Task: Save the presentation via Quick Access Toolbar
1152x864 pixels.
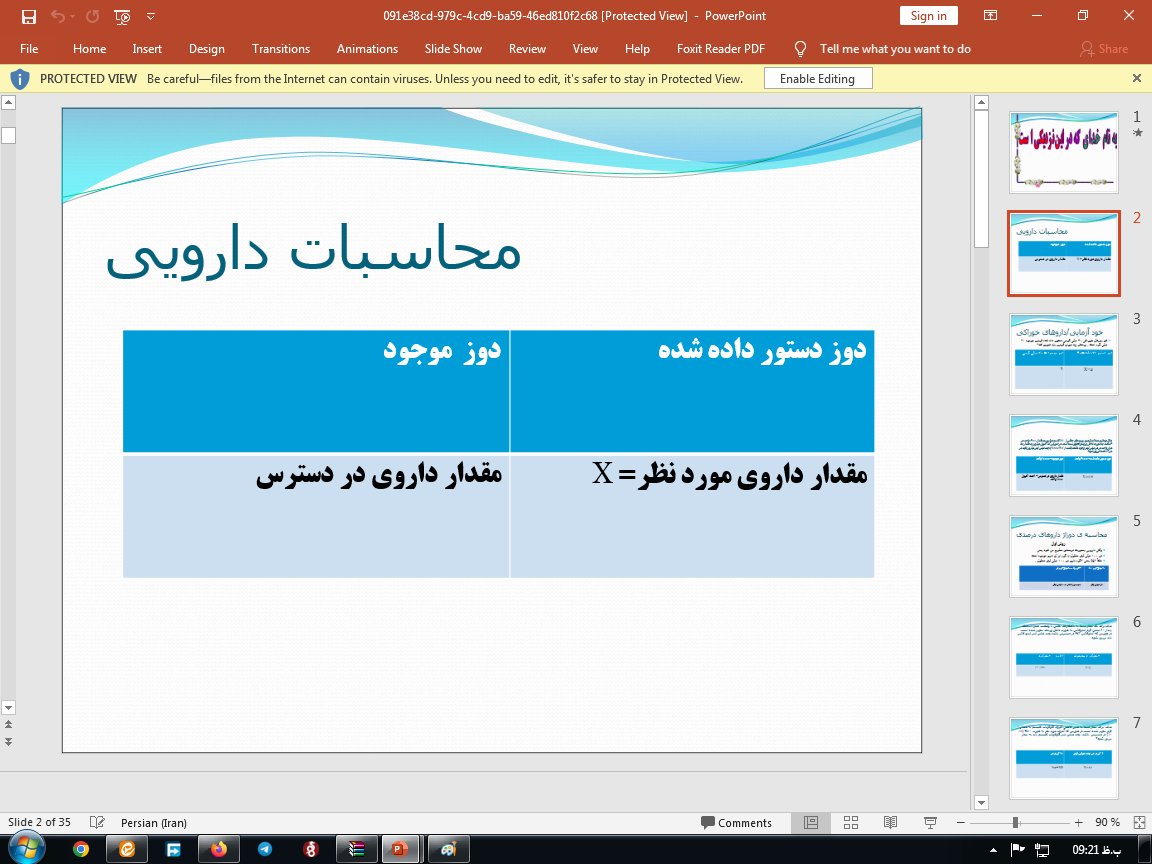Action: pos(29,16)
